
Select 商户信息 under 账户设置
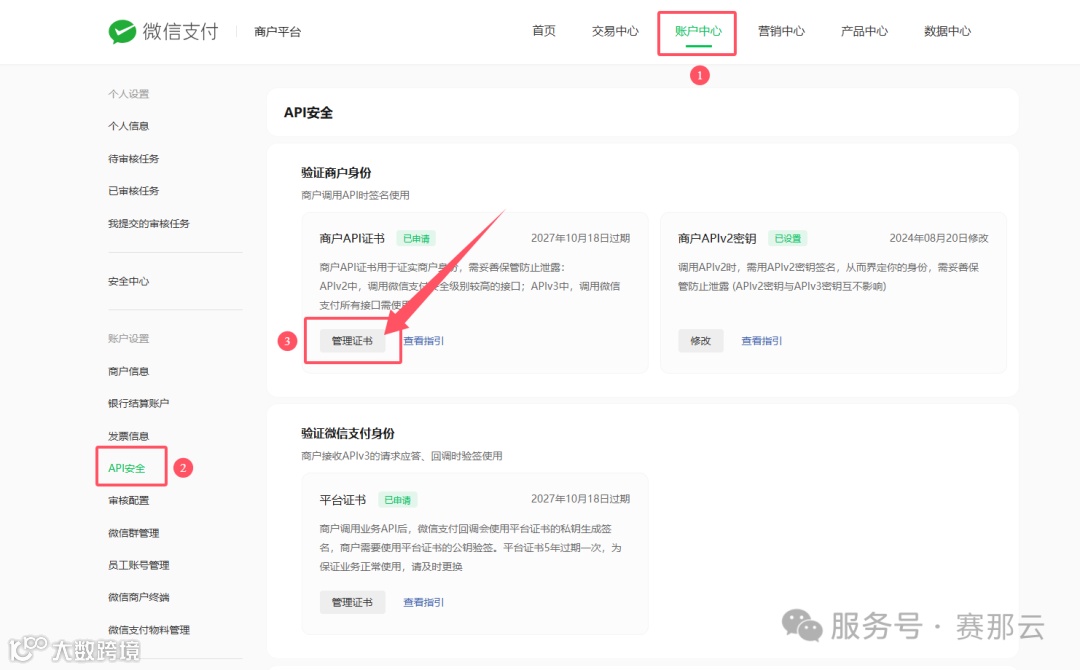point(128,371)
